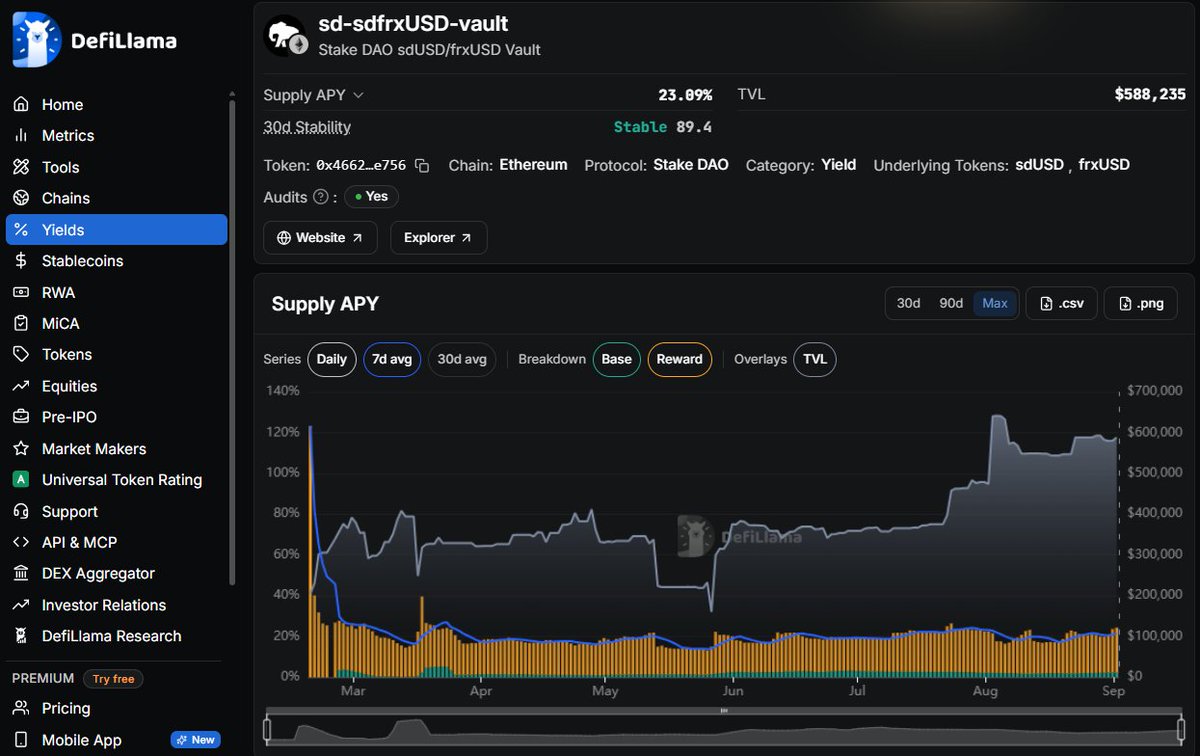The width and height of the screenshot is (1200, 756).
Task: Click the RWA banknote icon
Action: (x=21, y=292)
